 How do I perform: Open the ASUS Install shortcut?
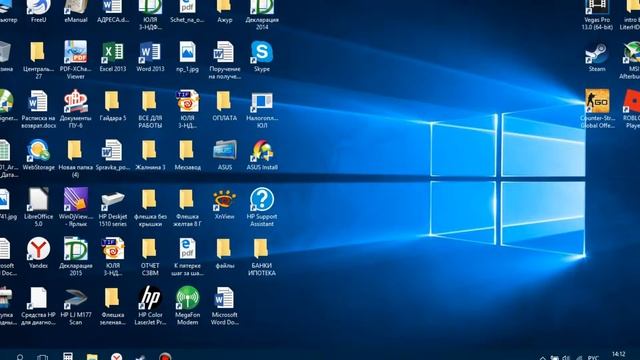(262, 155)
